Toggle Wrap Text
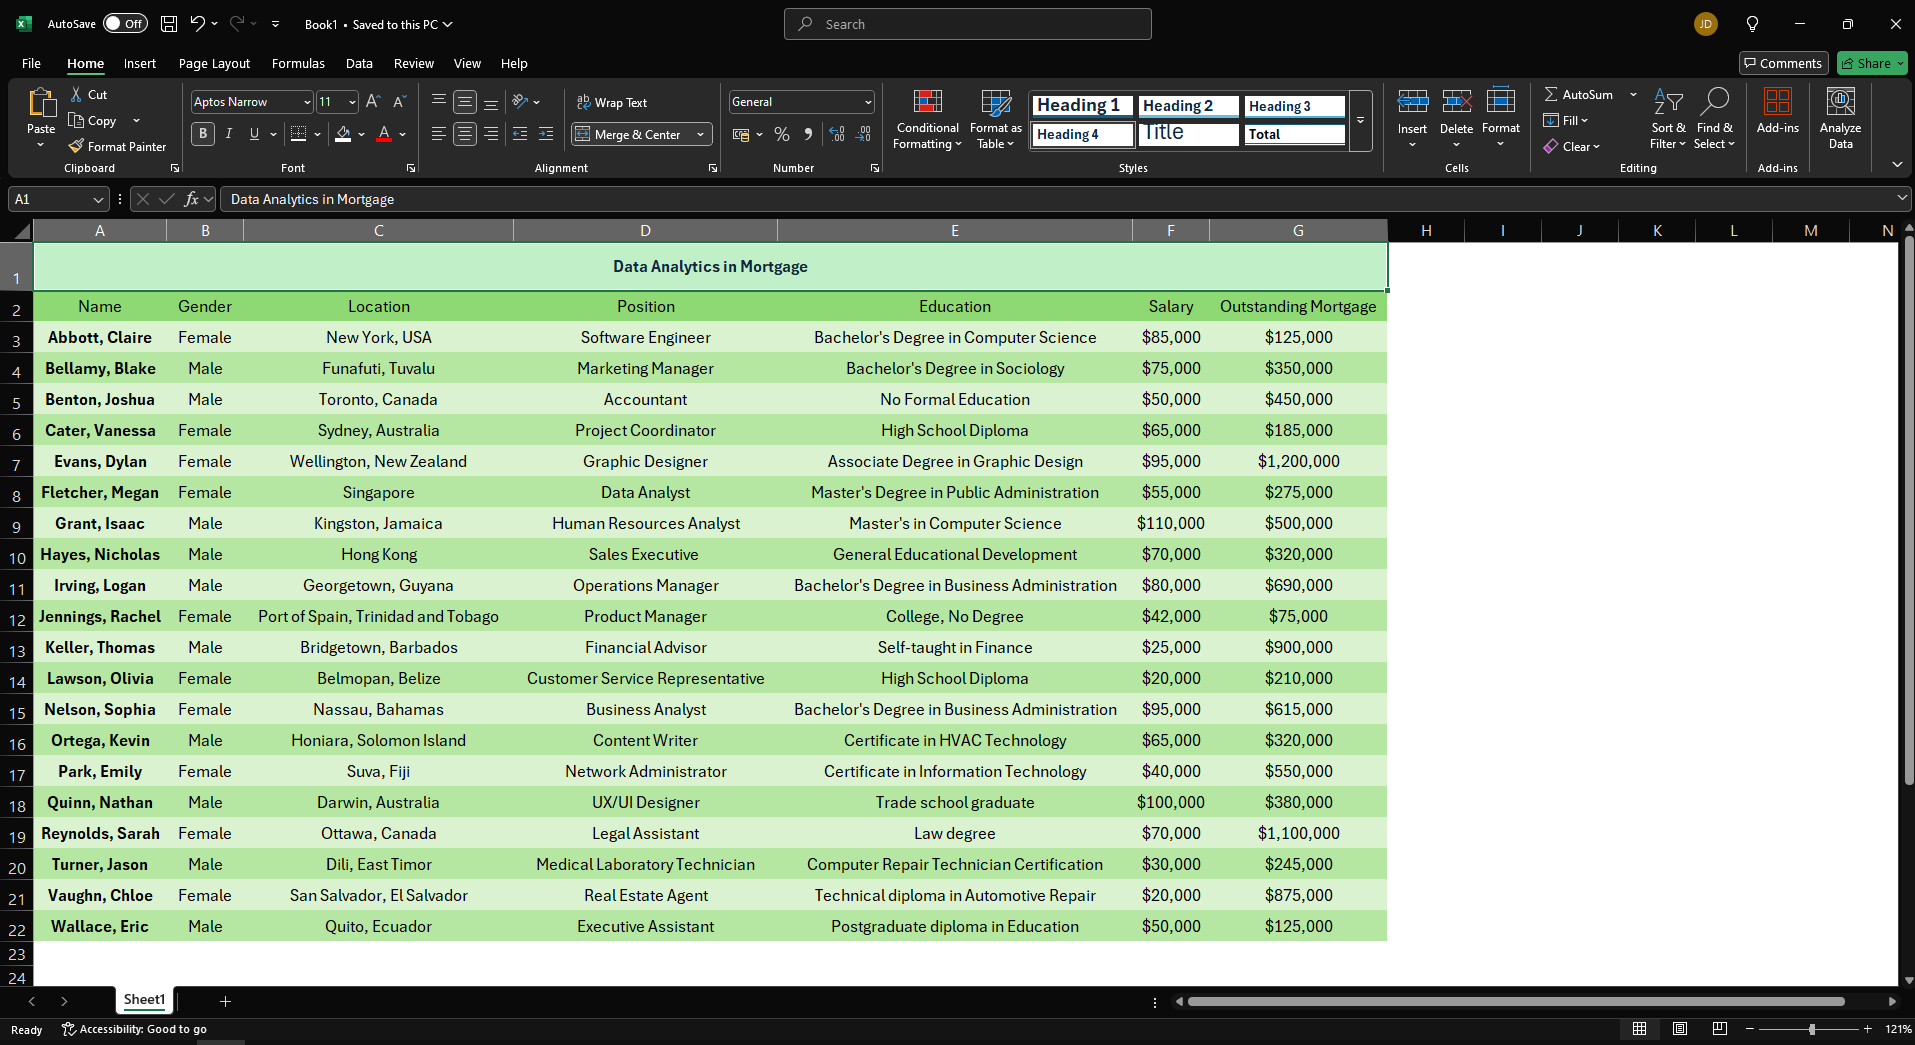The image size is (1915, 1045). pyautogui.click(x=612, y=102)
